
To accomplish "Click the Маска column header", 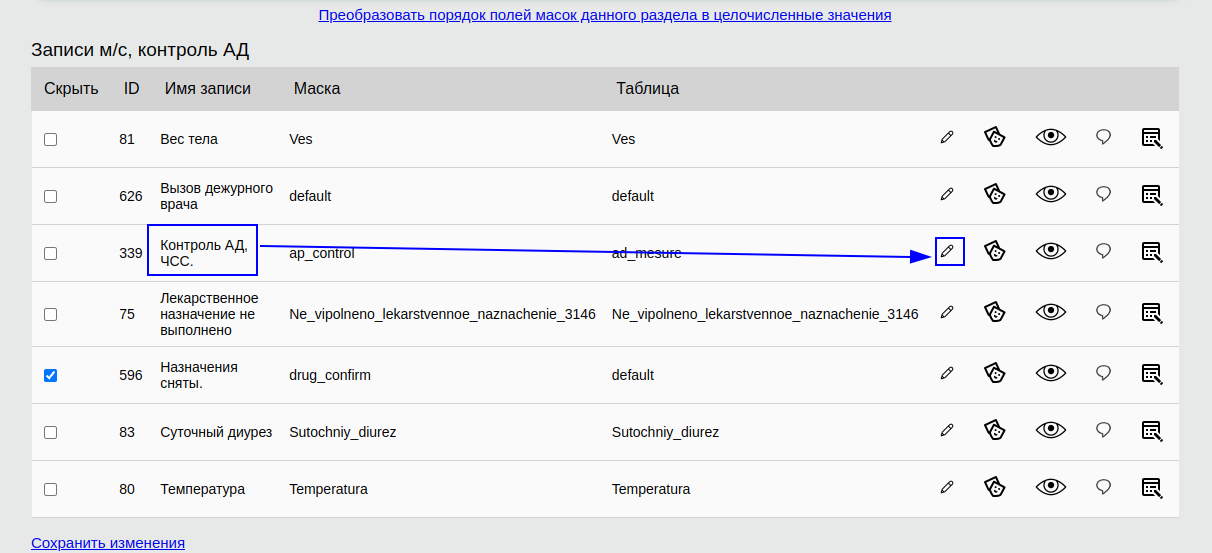I will pyautogui.click(x=317, y=88).
